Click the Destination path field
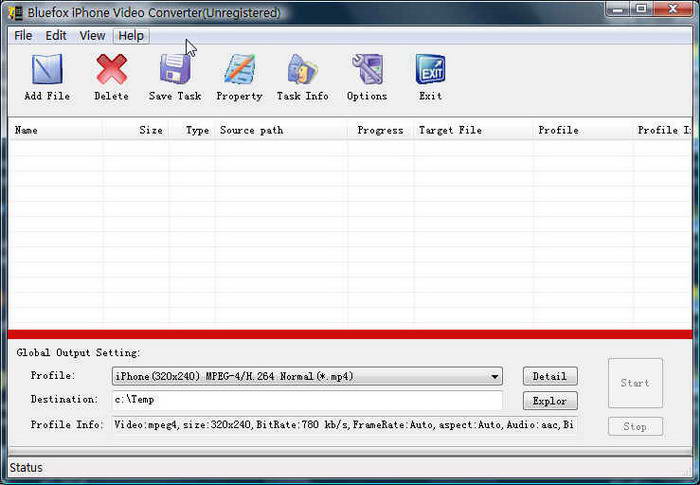 click(307, 400)
